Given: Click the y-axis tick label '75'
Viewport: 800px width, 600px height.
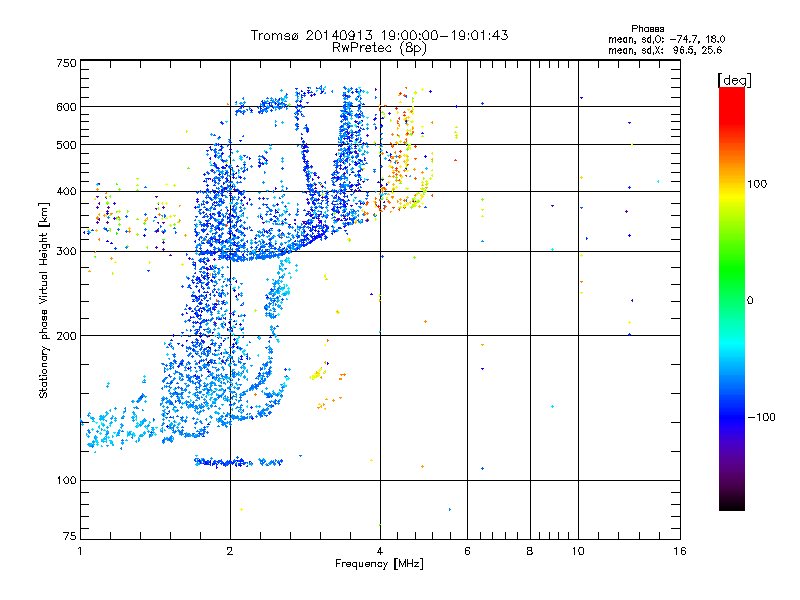Looking at the screenshot, I should click(70, 536).
